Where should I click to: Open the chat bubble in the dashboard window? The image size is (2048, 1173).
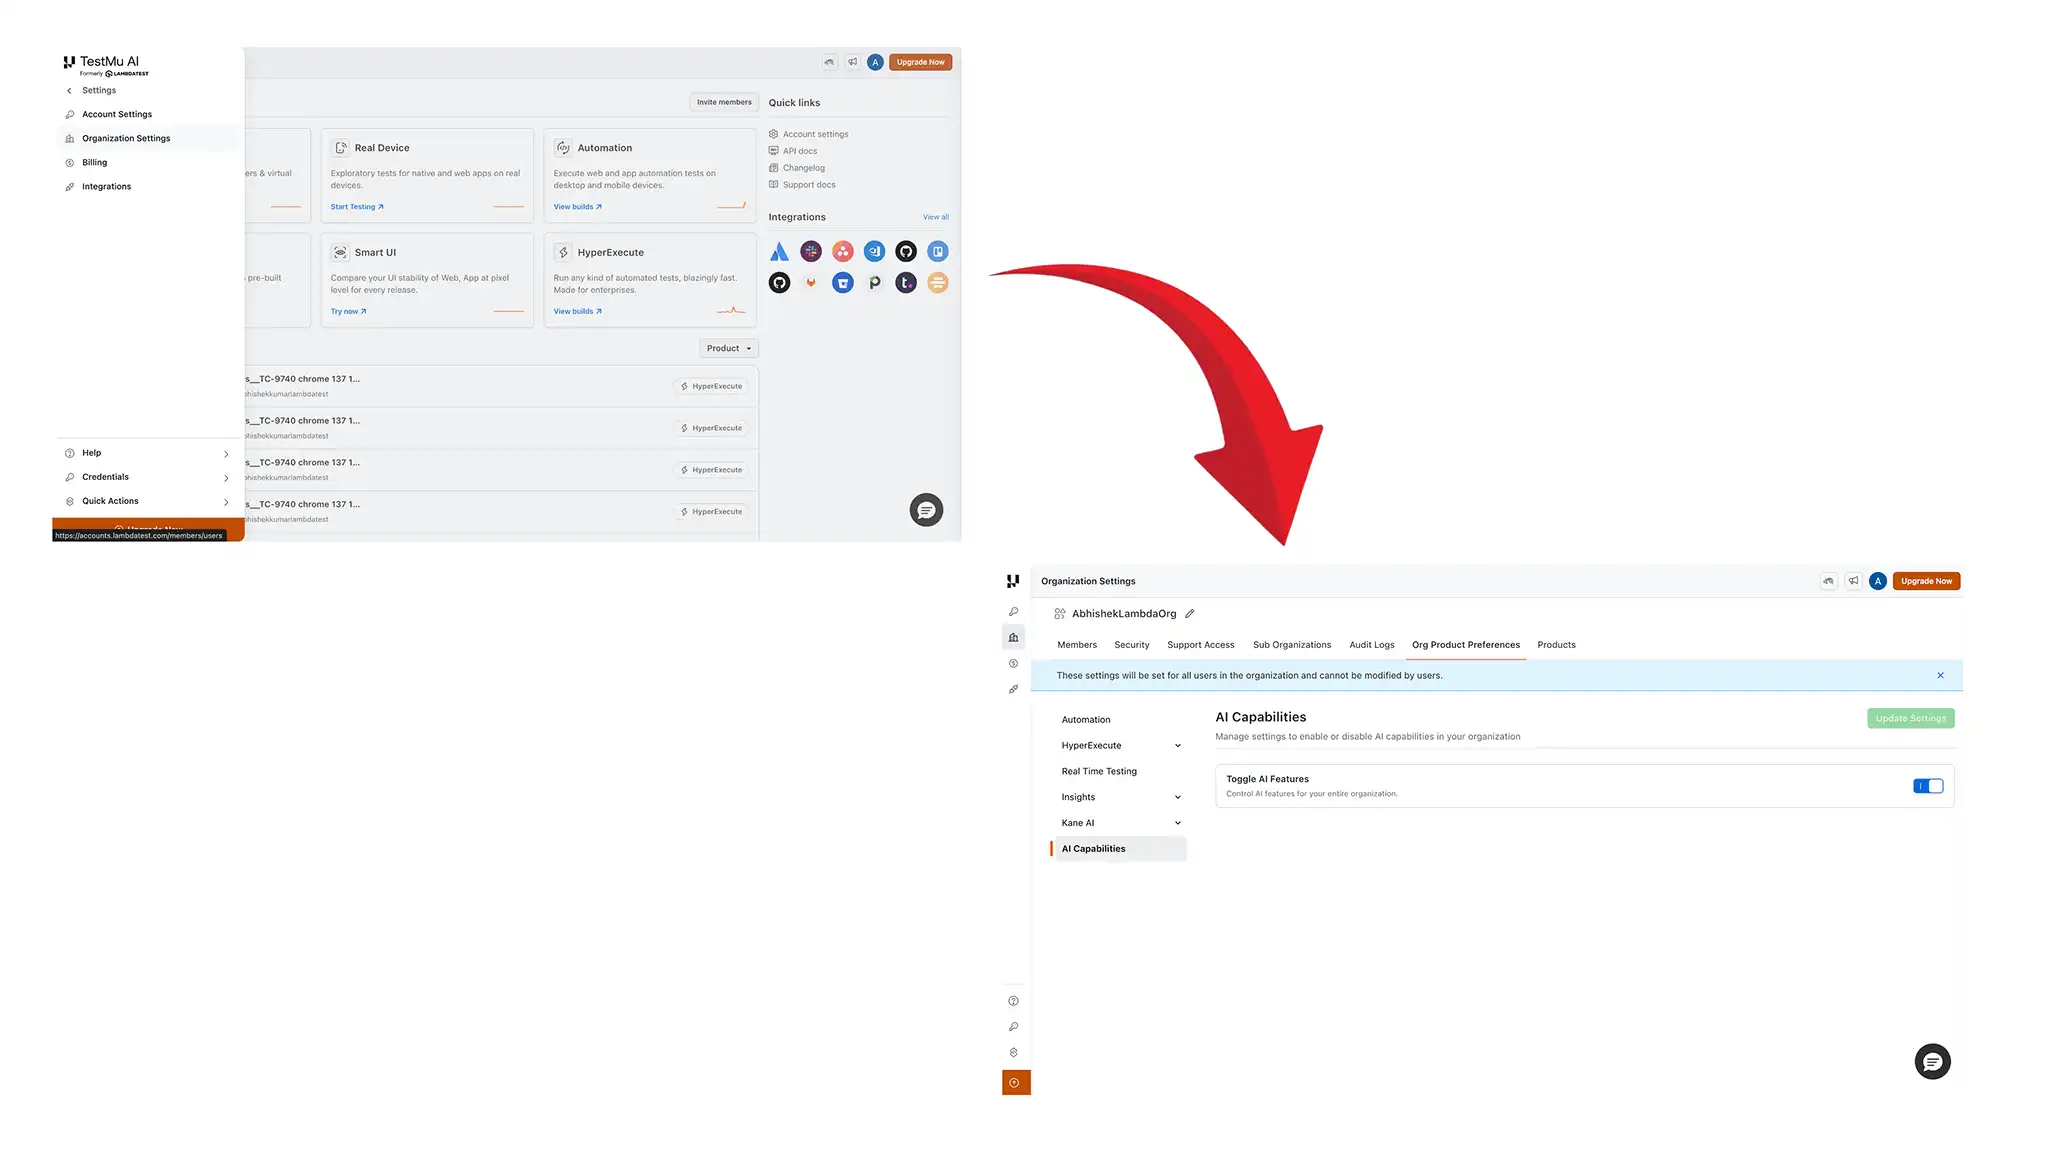[926, 510]
